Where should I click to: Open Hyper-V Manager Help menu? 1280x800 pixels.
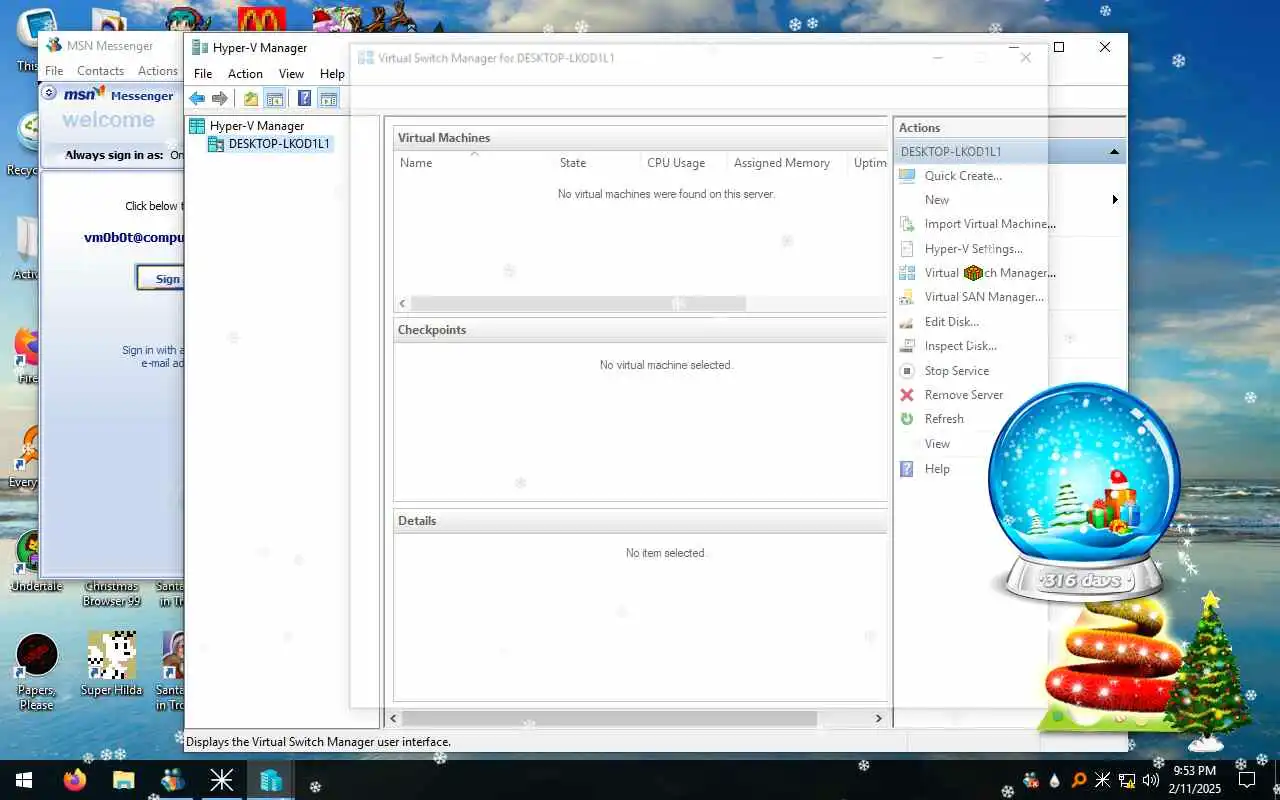[x=332, y=74]
